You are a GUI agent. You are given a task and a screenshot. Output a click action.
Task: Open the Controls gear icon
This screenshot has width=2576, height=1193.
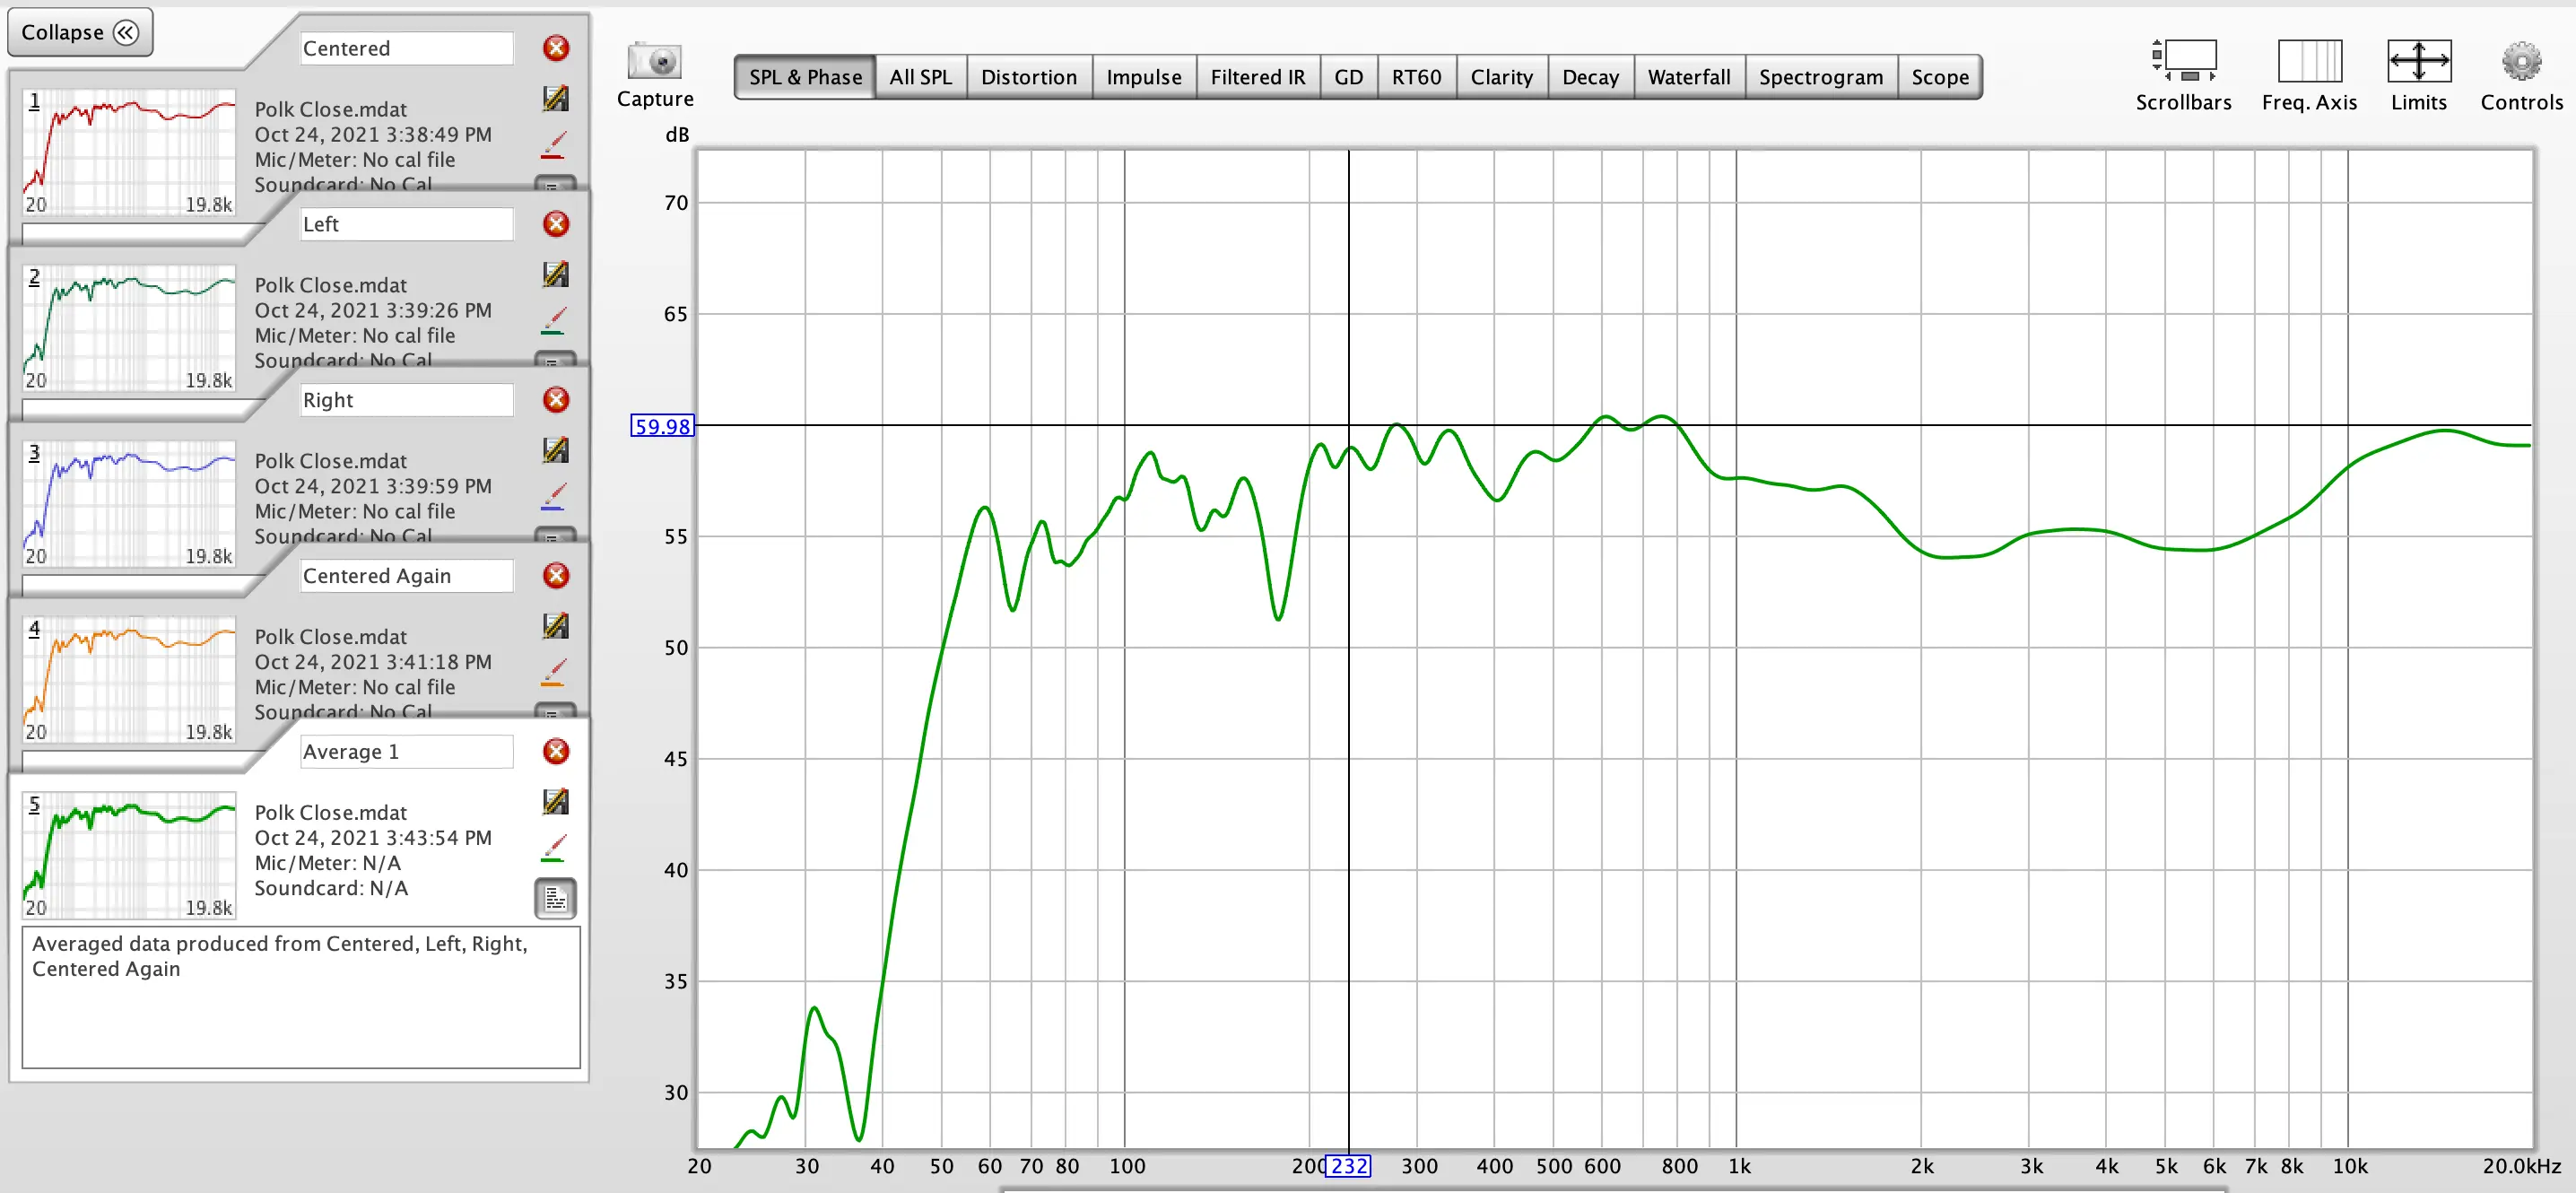coord(2521,61)
